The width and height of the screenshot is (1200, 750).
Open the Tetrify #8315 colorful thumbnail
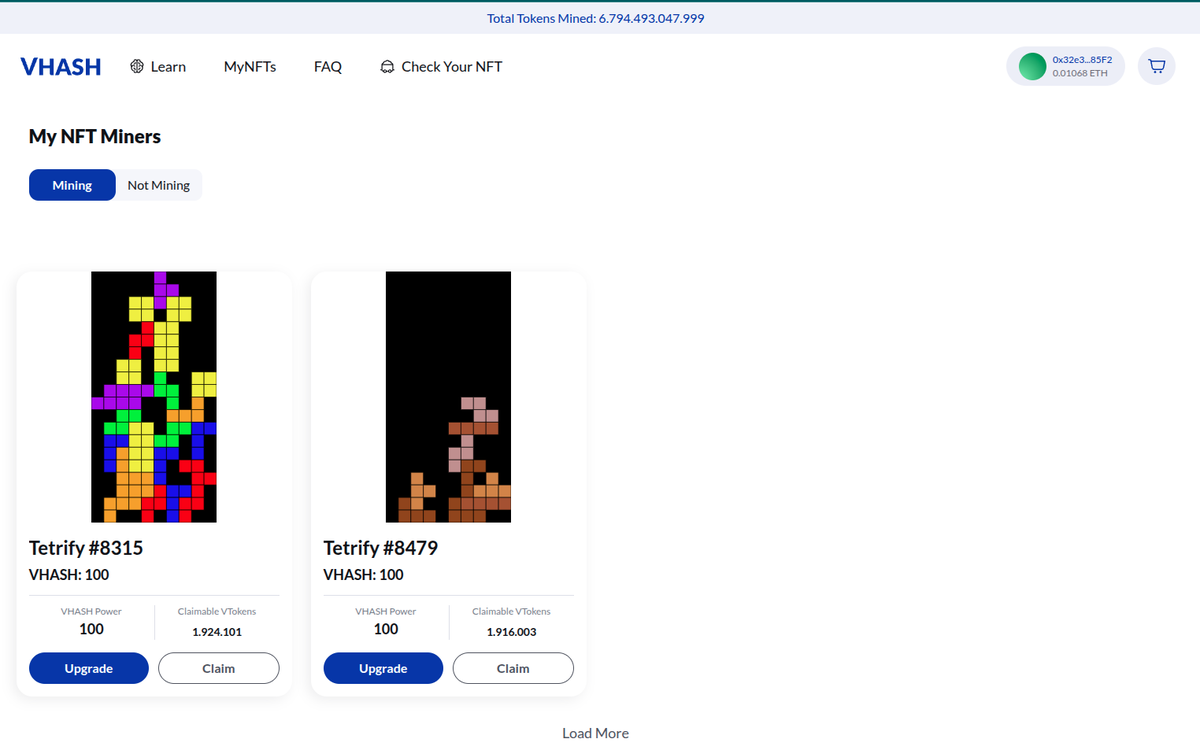154,397
